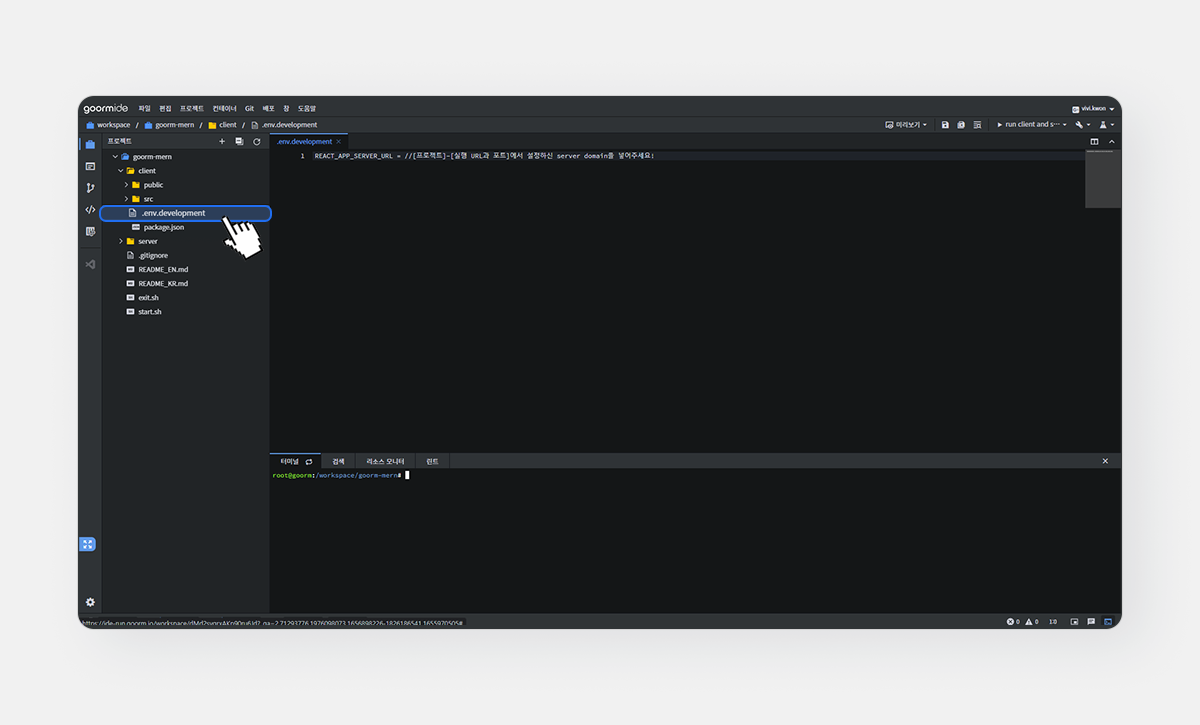Viewport: 1200px width, 725px height.
Task: Open settings via the gear icon
Action: point(90,602)
